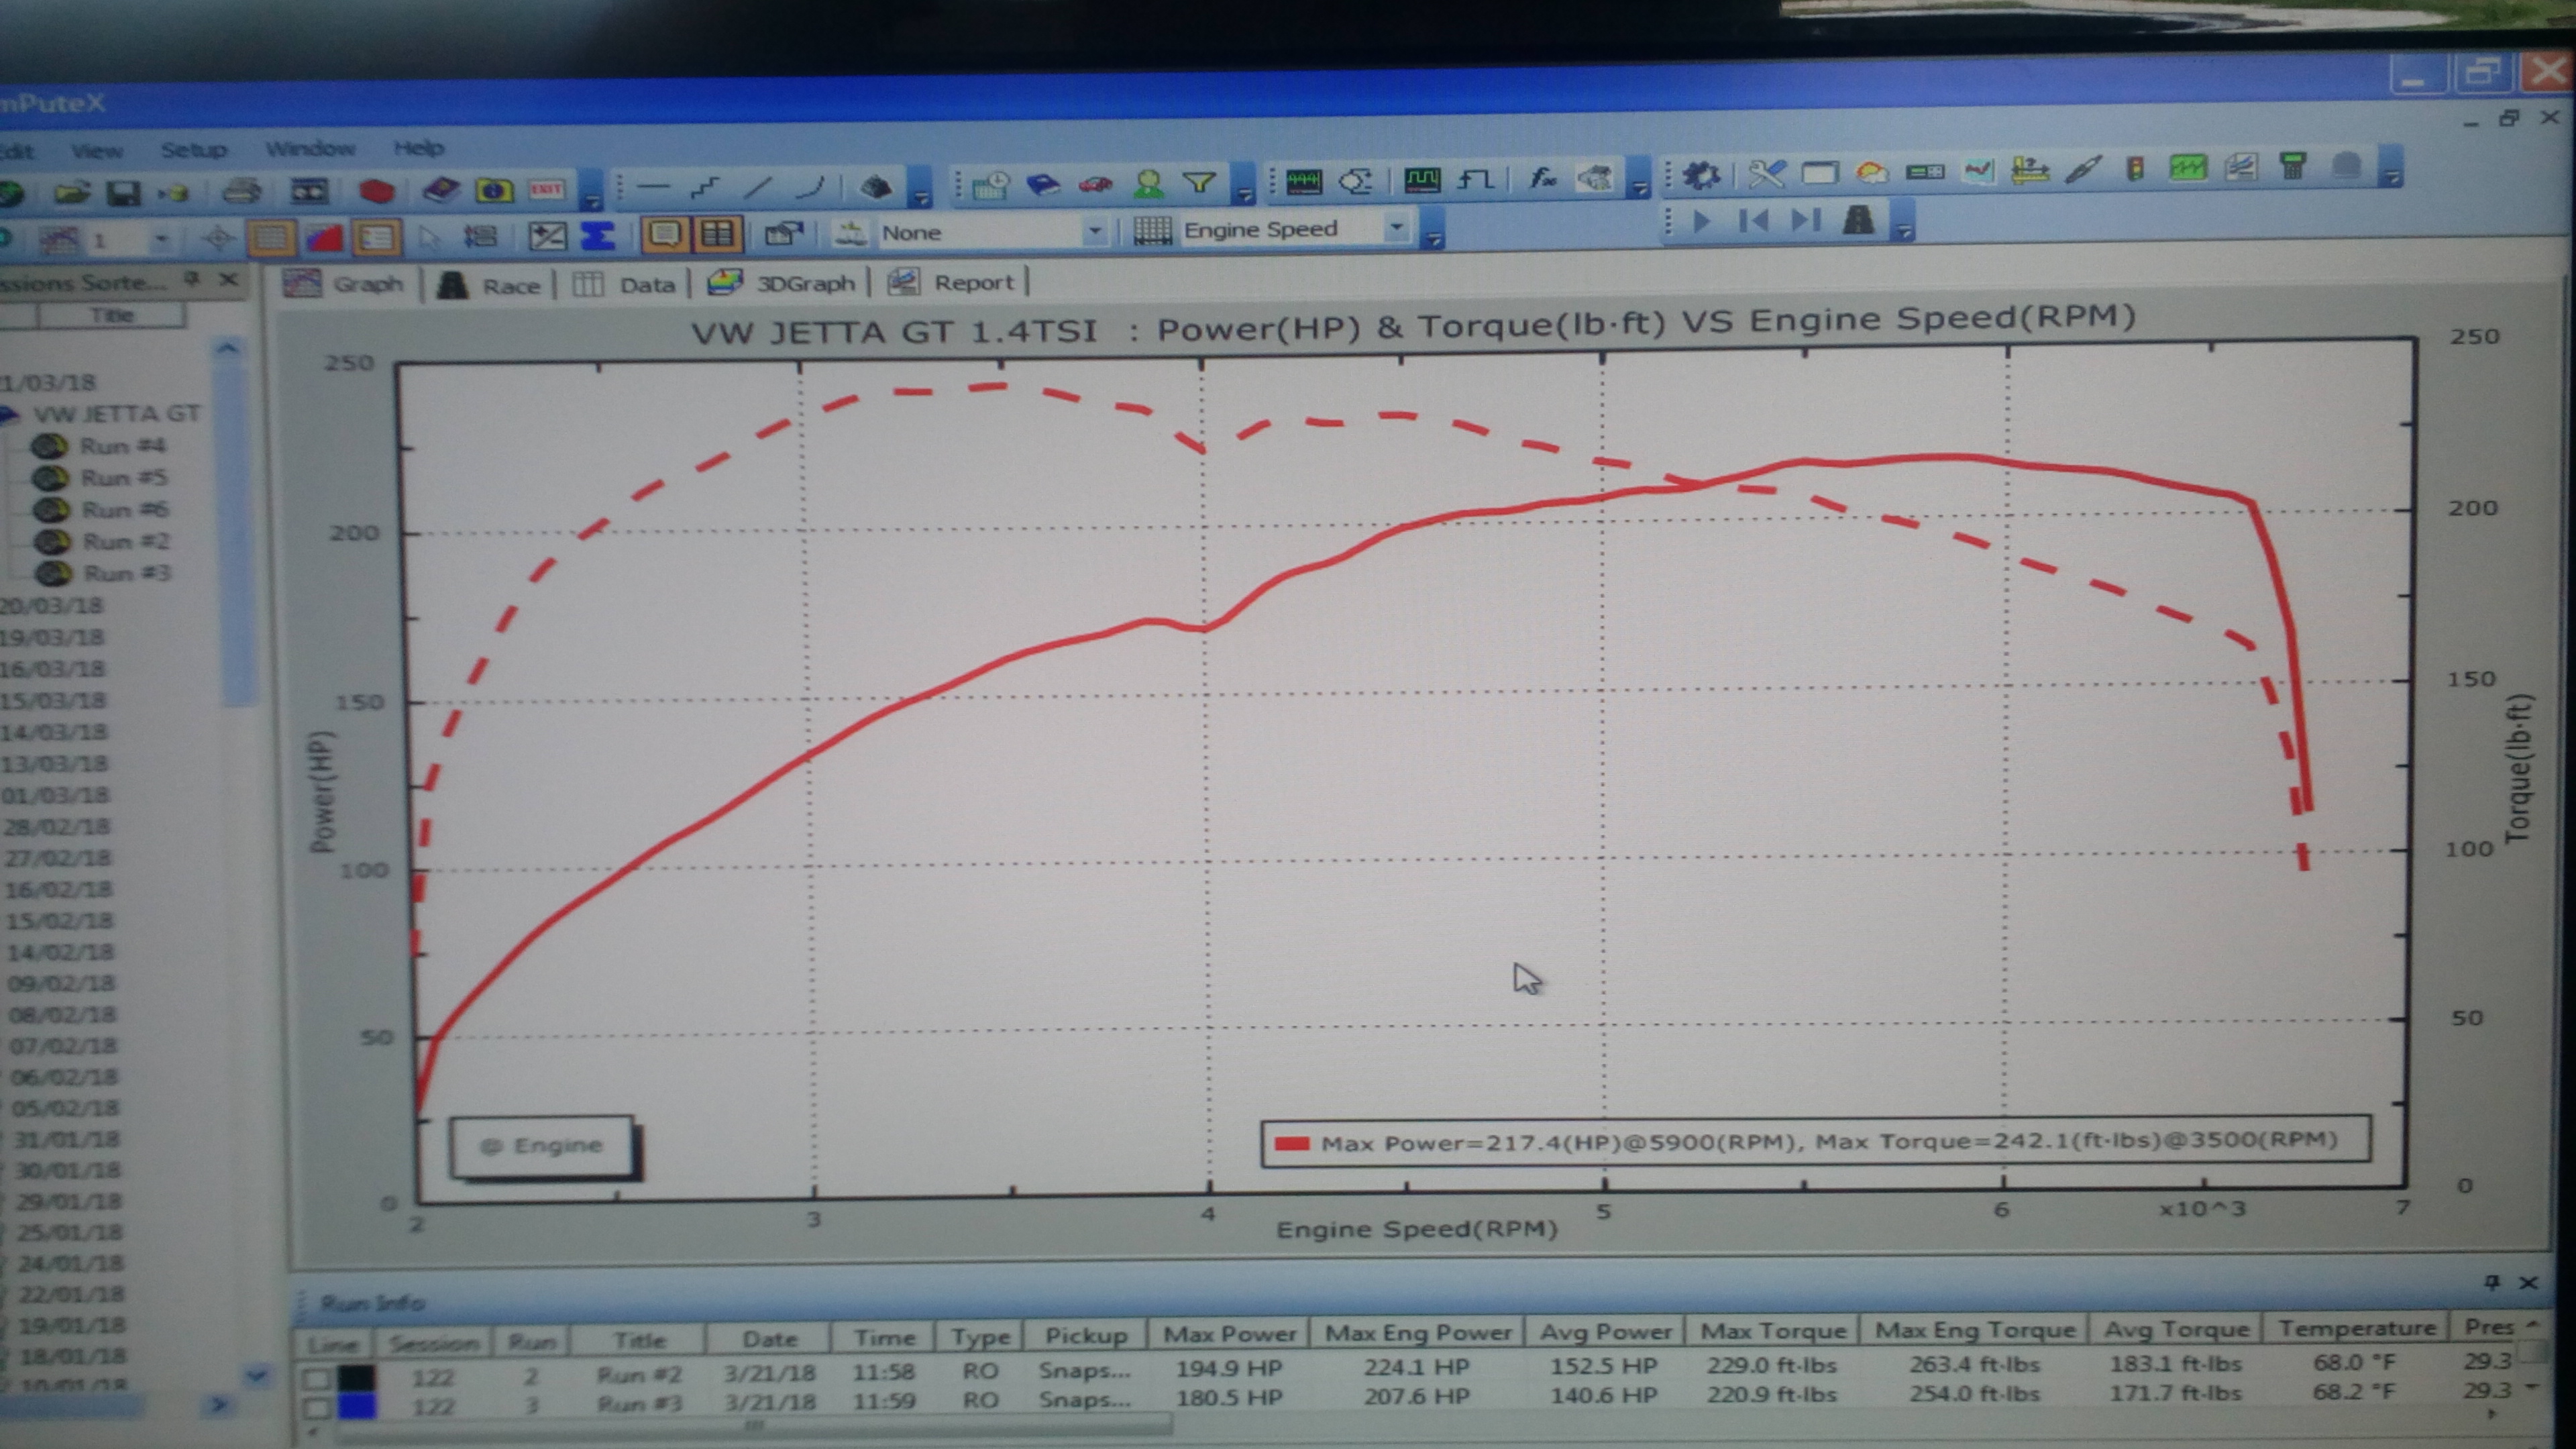Open the oscilloscope waveform icon
This screenshot has height=1449, width=2576.
[1304, 181]
